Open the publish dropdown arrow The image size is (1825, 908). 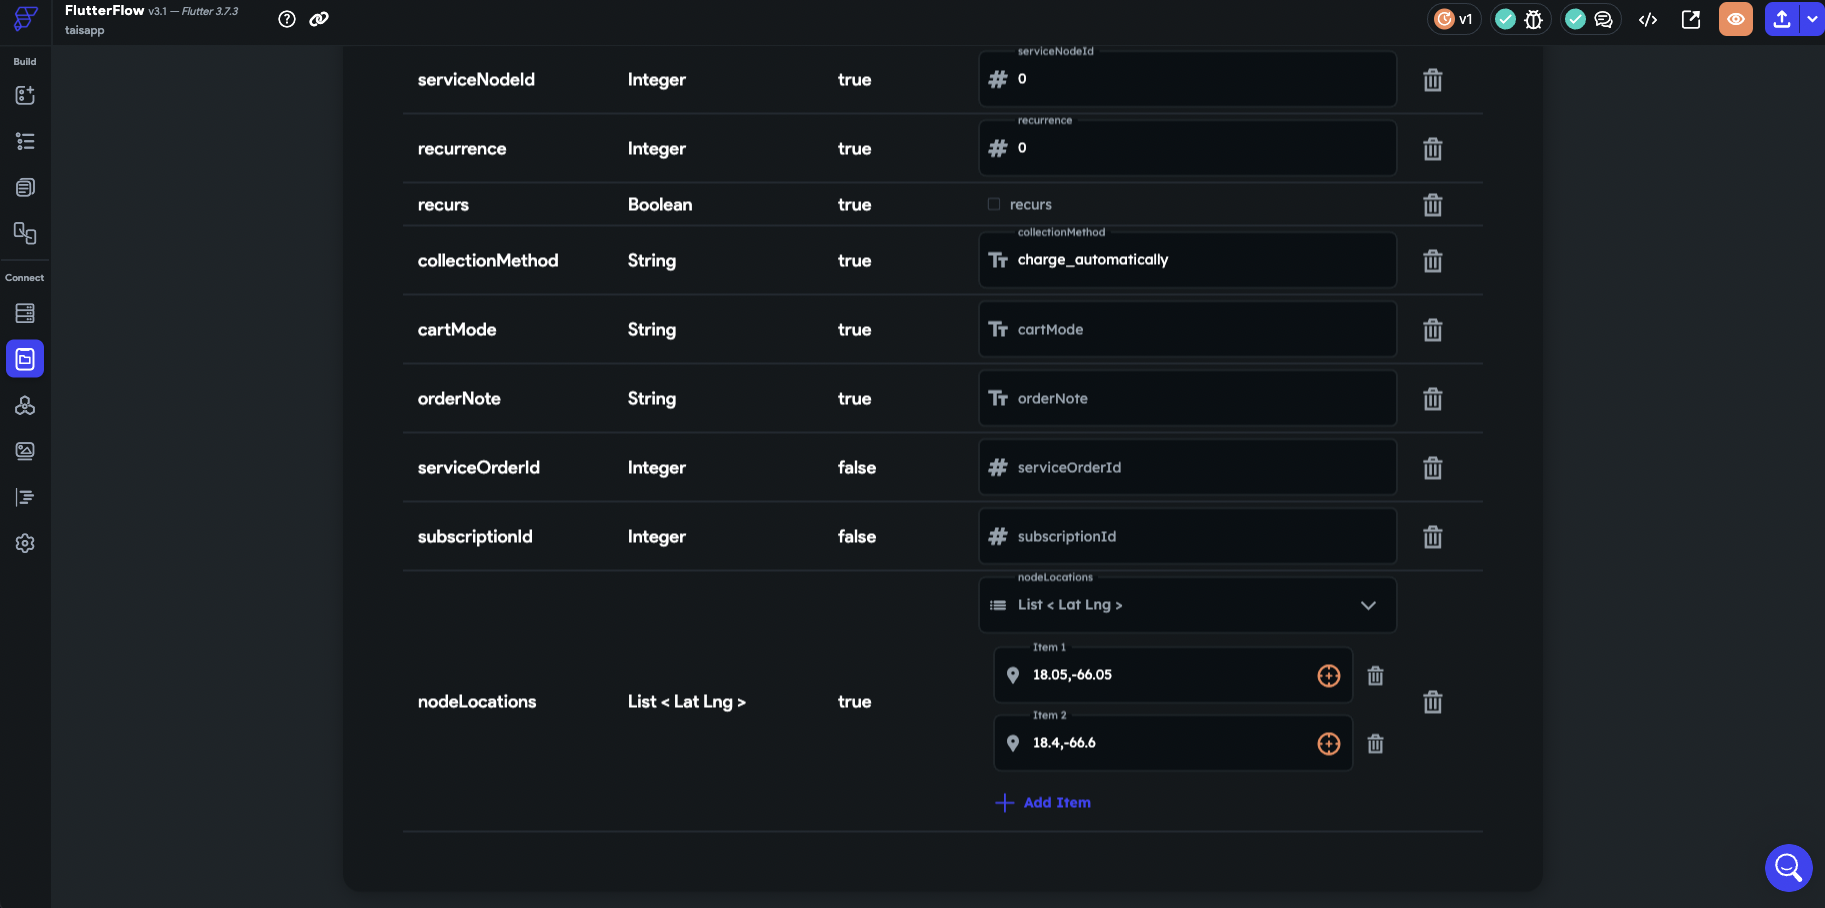click(x=1812, y=19)
